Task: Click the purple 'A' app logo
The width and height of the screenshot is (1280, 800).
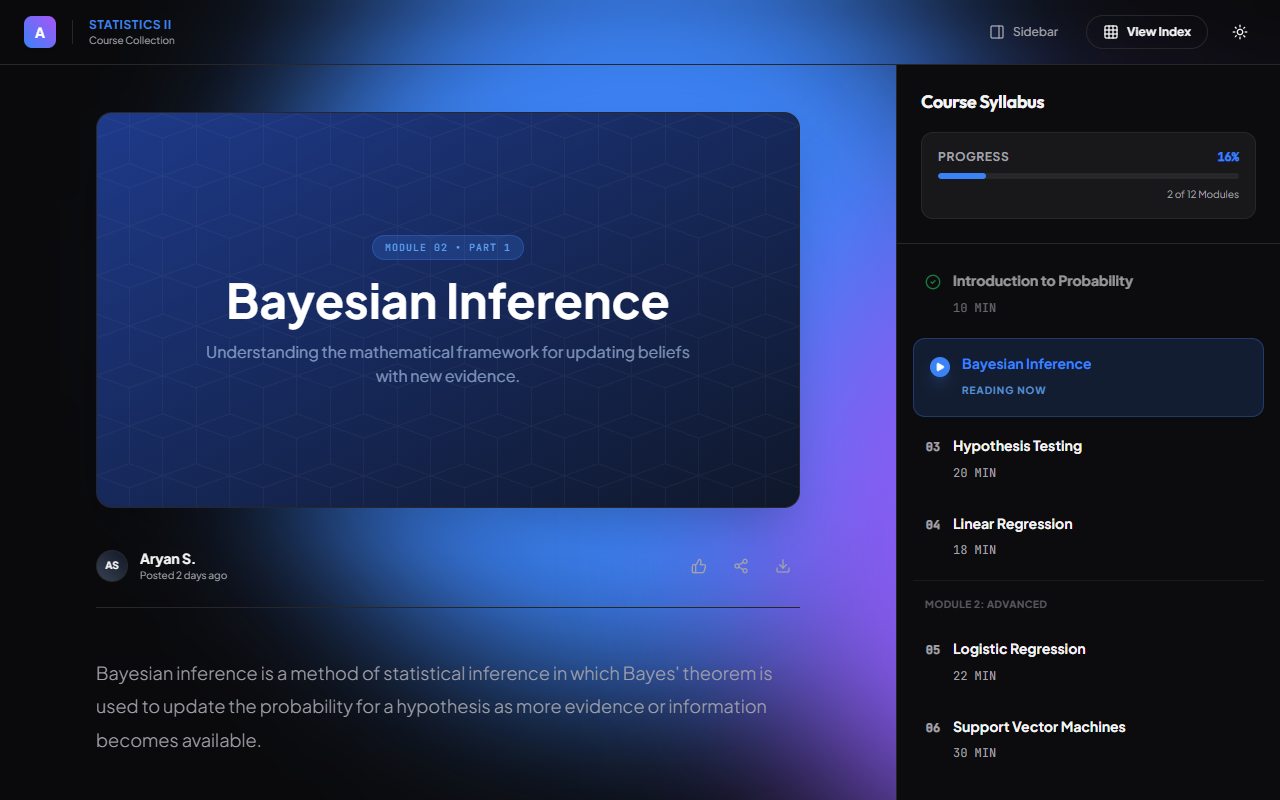Action: (x=40, y=32)
